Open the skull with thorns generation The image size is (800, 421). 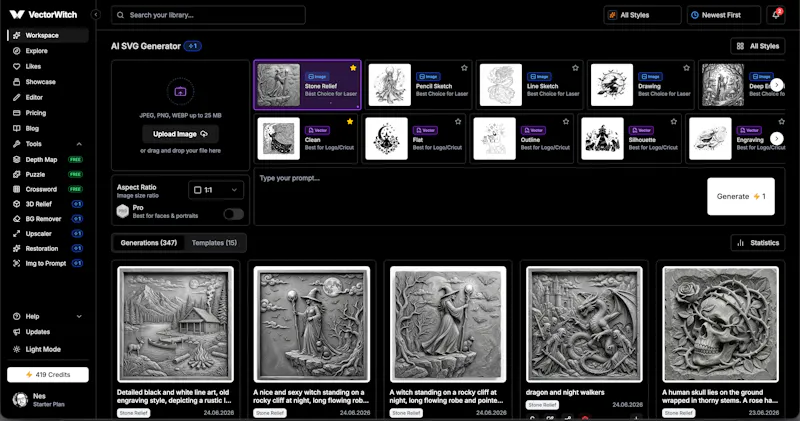click(720, 324)
